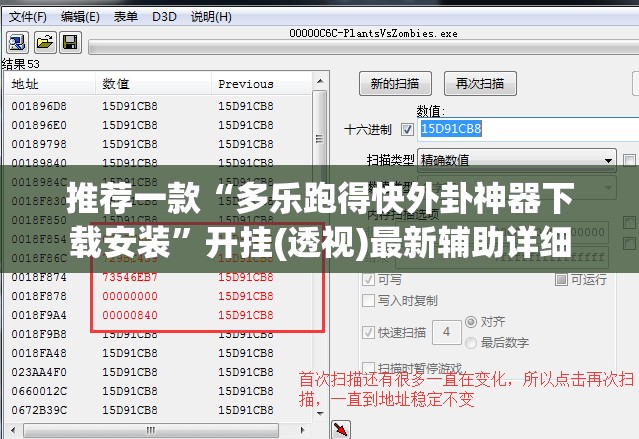
Task: Click the 地址 column header
Action: (50, 84)
